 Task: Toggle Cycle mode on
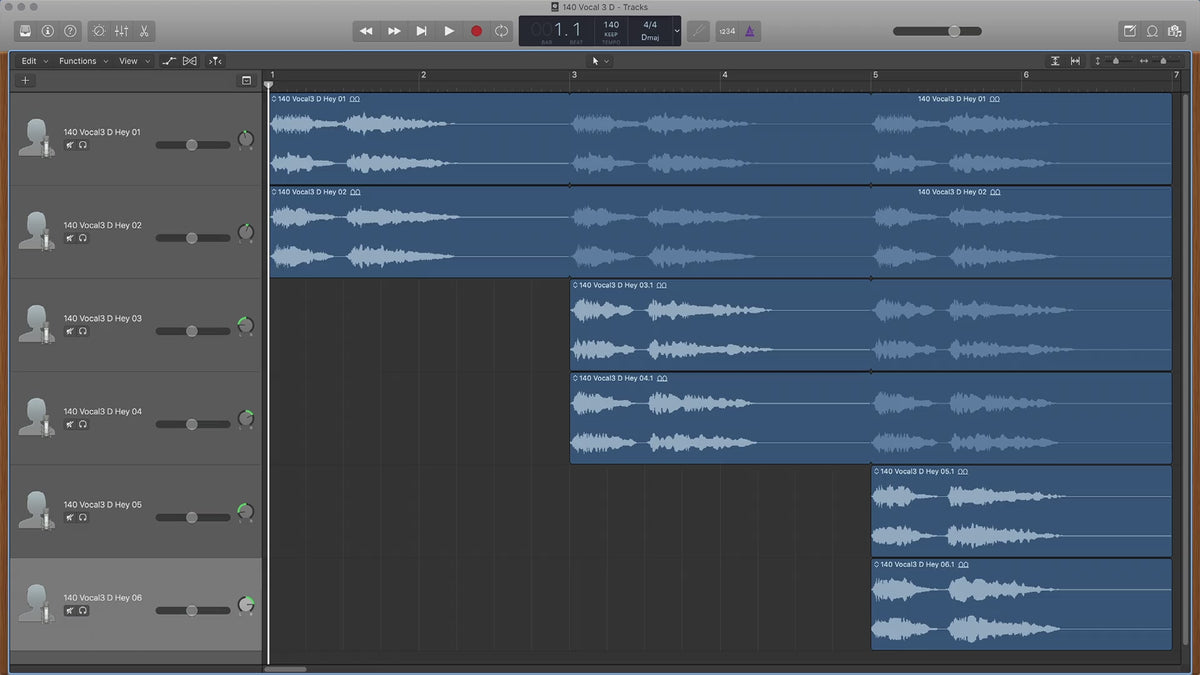coord(502,31)
